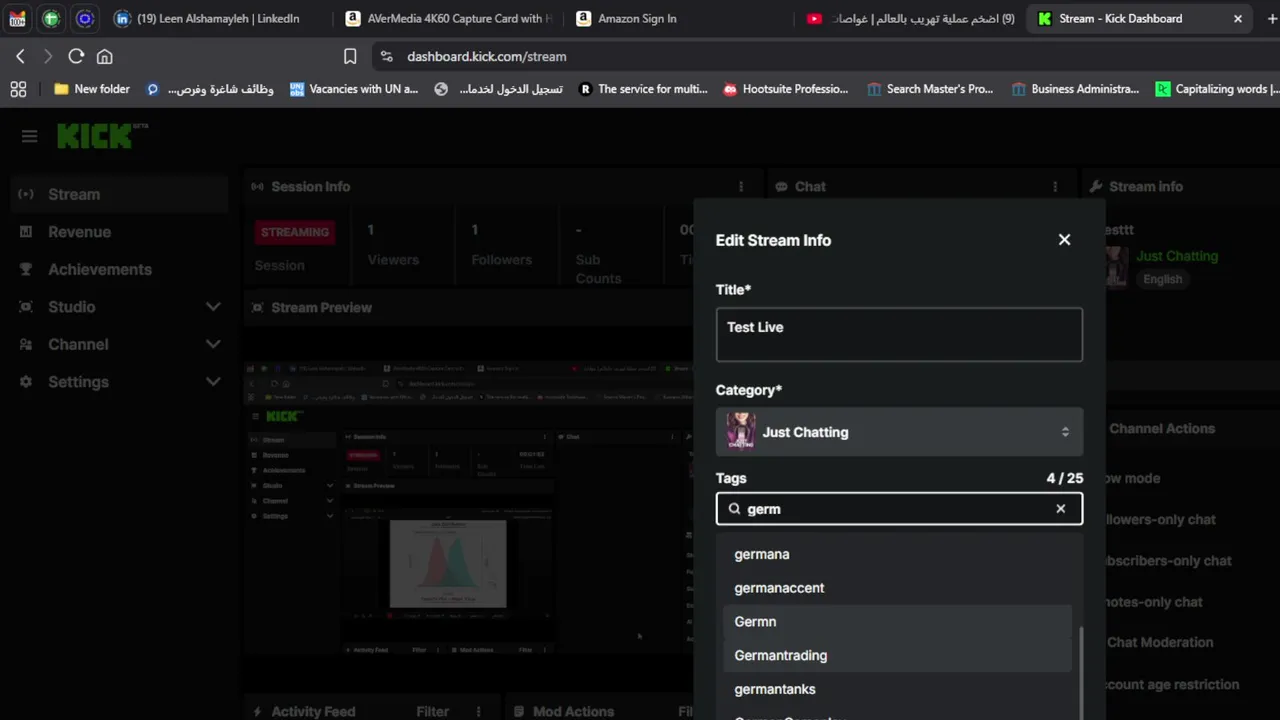Open the Session Info three-dot menu
The height and width of the screenshot is (720, 1280).
(741, 187)
